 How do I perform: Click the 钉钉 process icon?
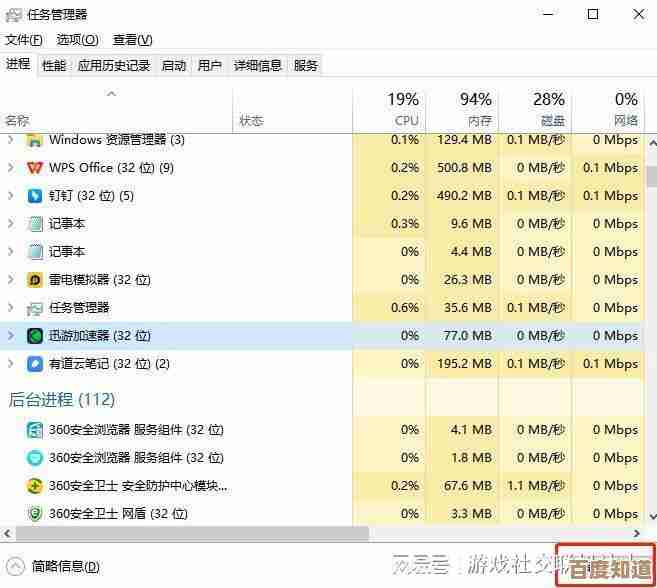pos(35,196)
